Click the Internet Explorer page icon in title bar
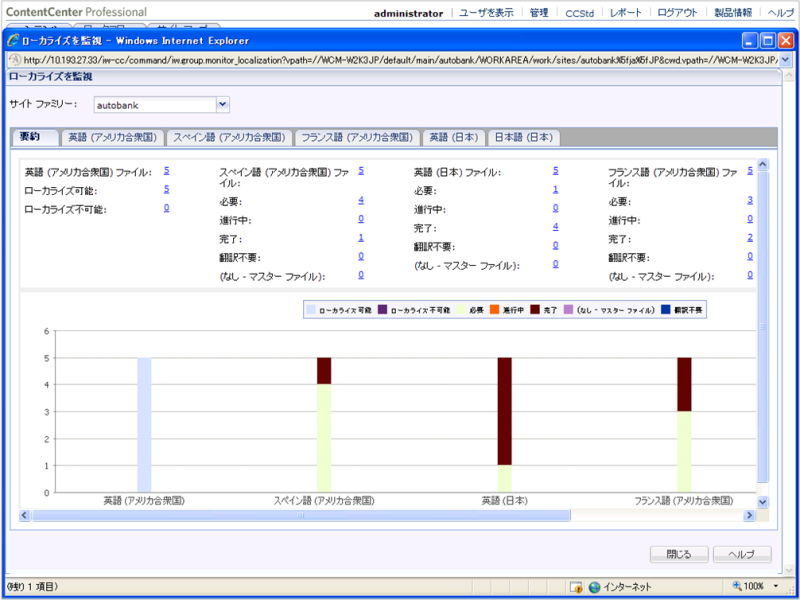The image size is (800, 600). (x=14, y=41)
